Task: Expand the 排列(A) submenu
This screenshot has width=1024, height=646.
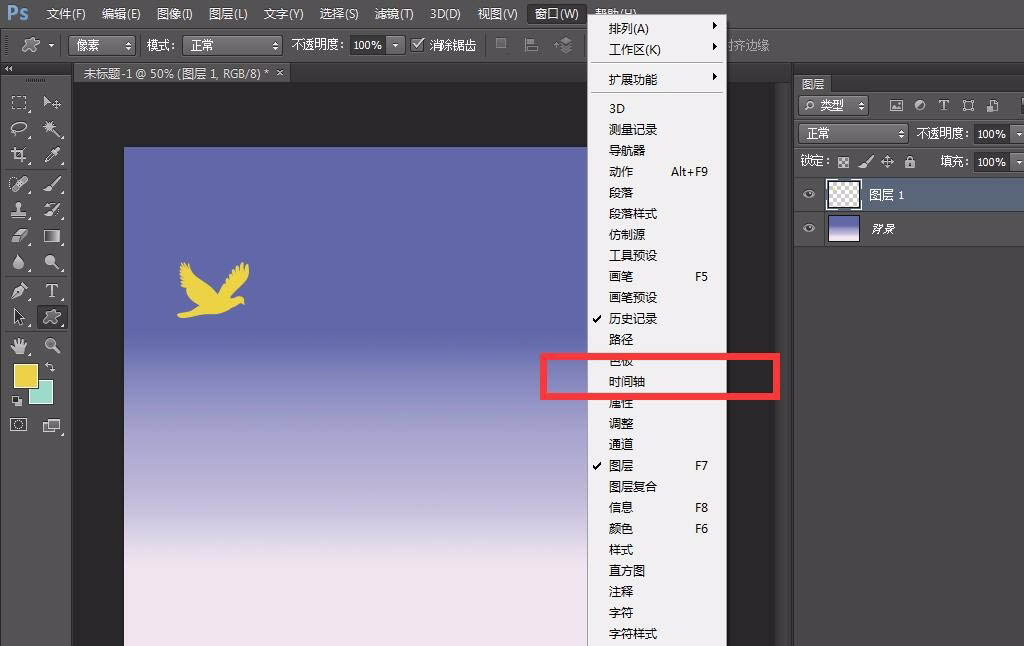Action: click(x=657, y=28)
